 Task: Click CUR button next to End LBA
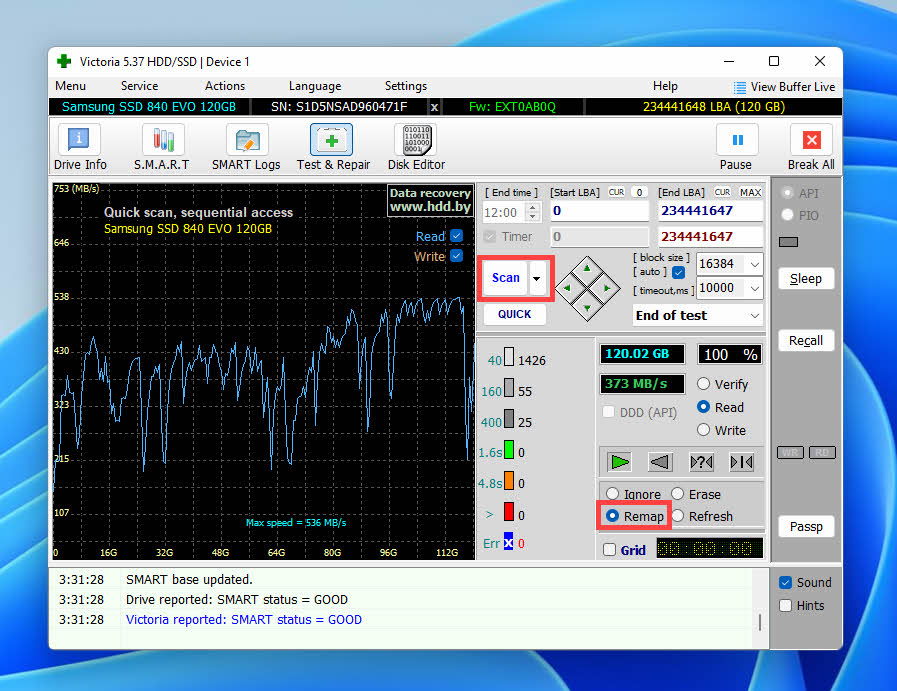coord(722,192)
